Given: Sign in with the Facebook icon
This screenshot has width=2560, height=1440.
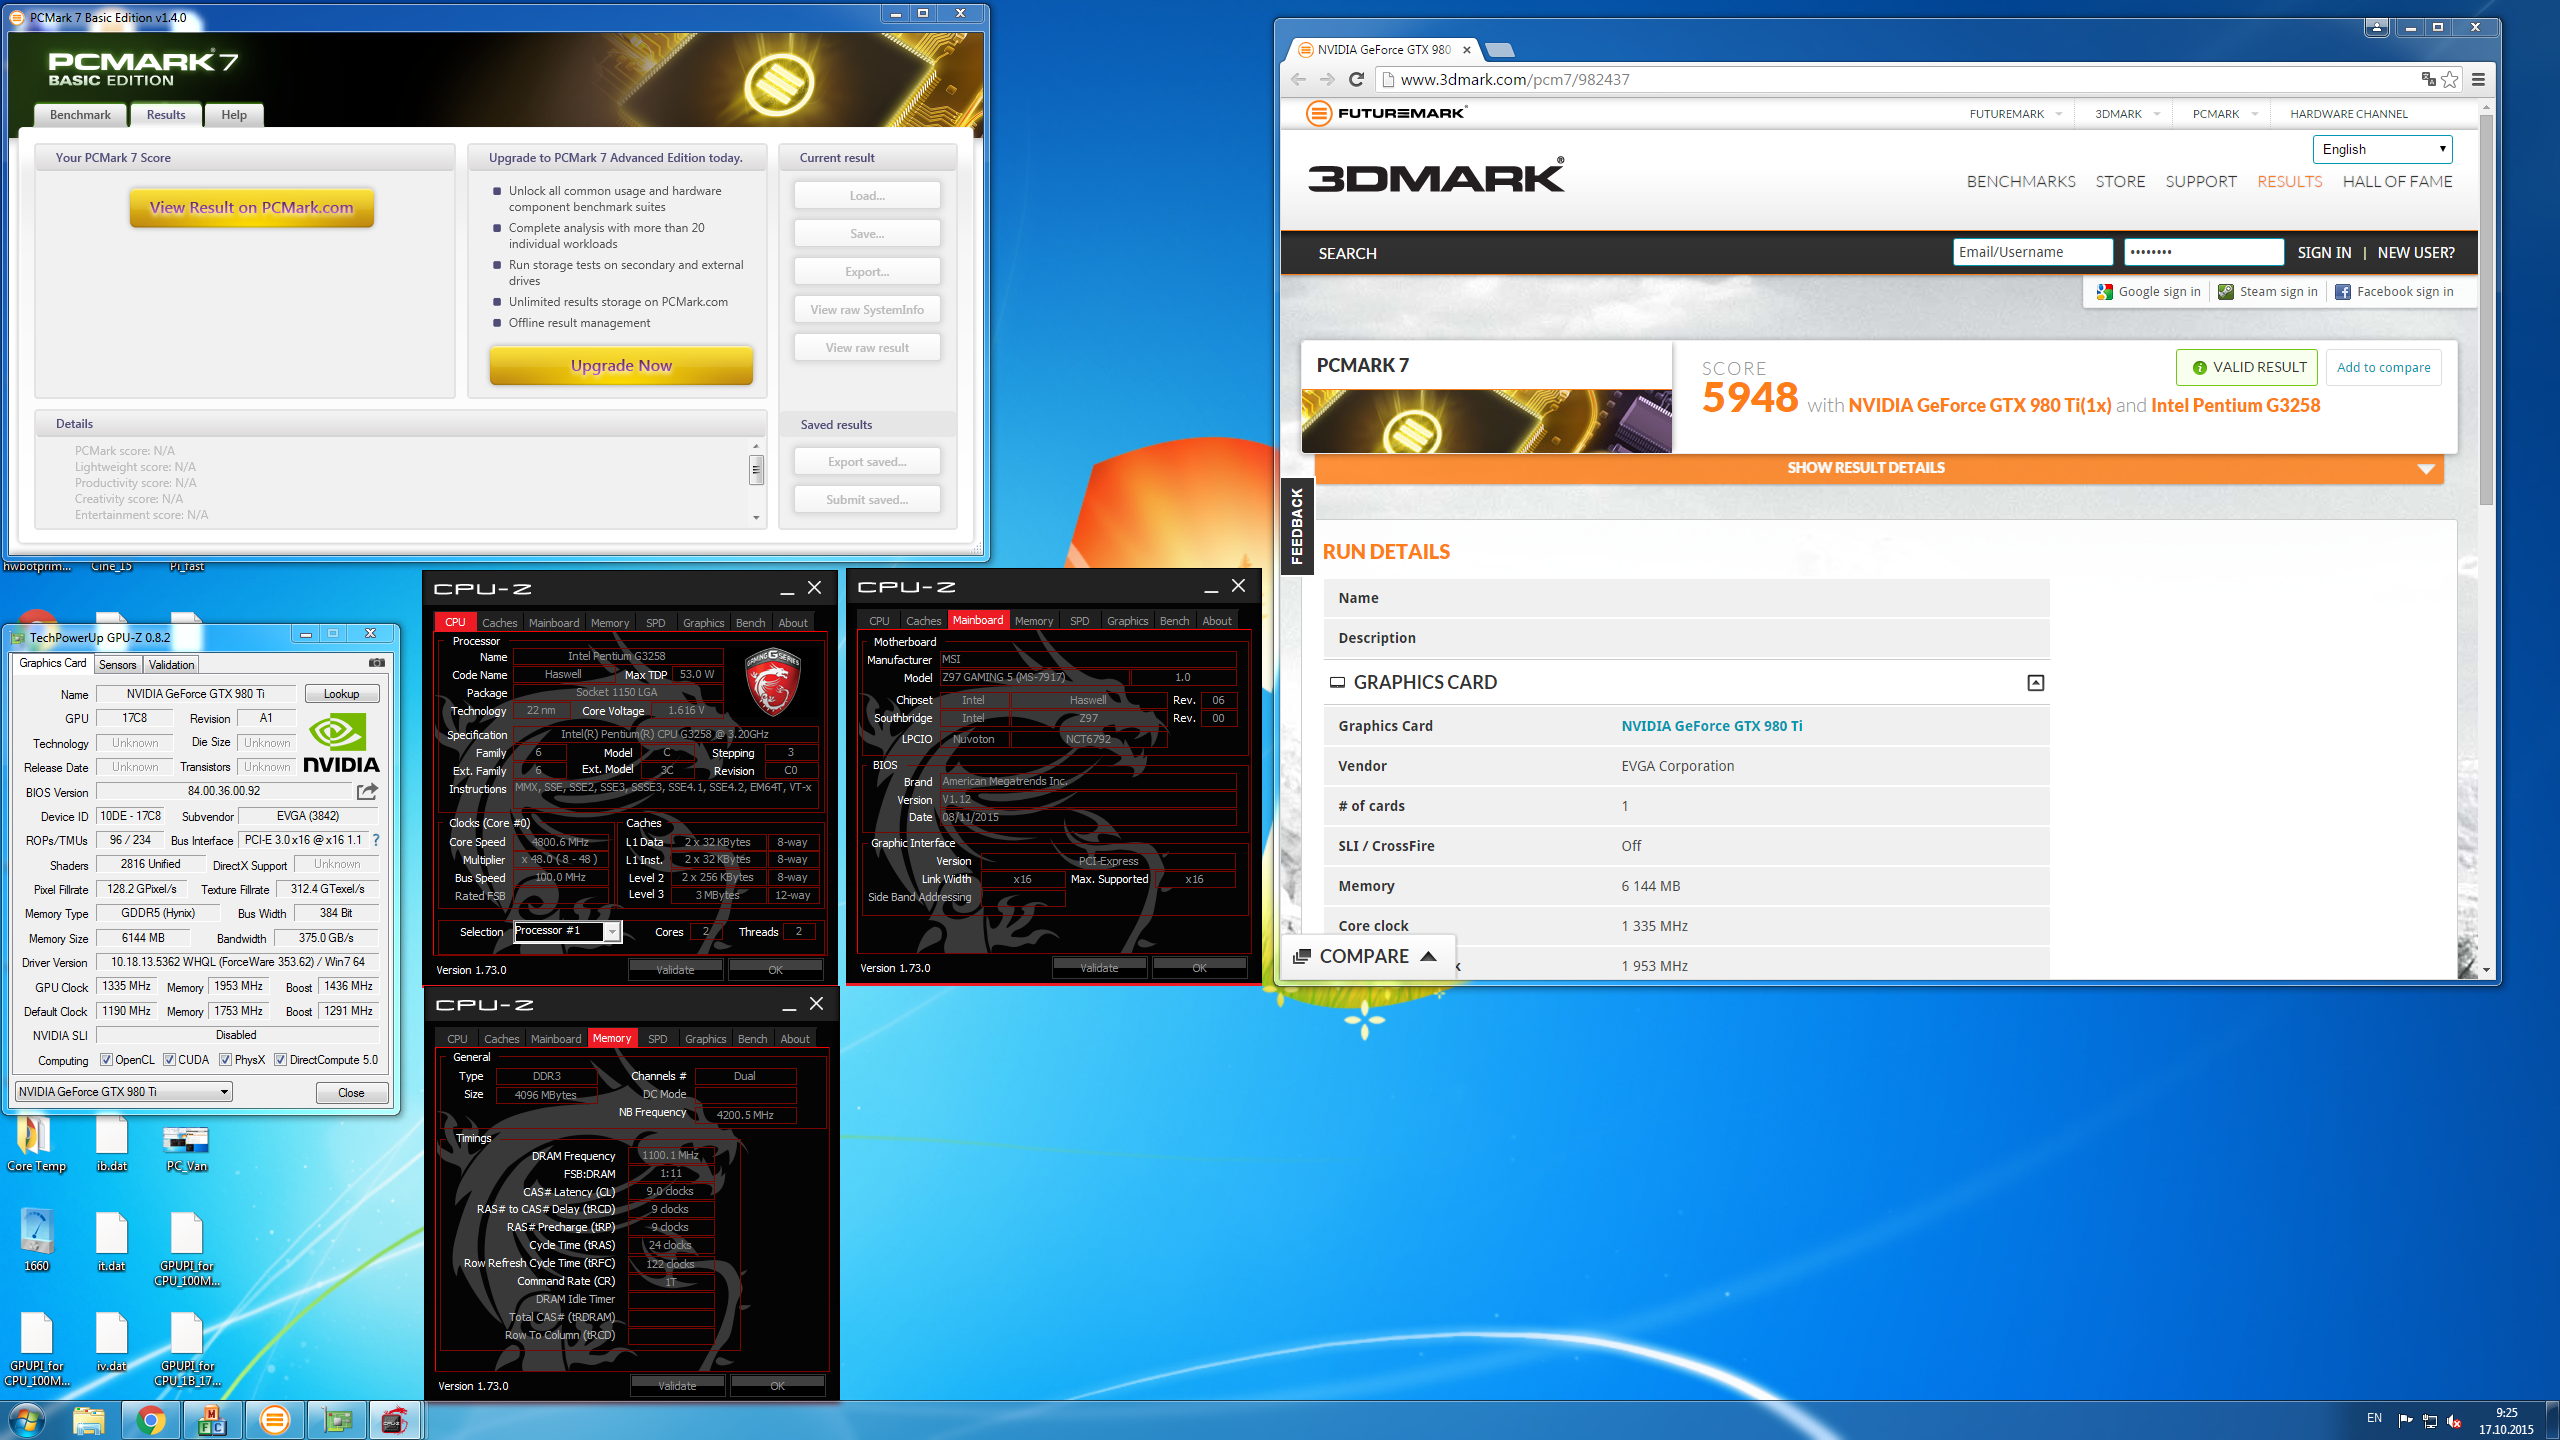Looking at the screenshot, I should [2342, 292].
